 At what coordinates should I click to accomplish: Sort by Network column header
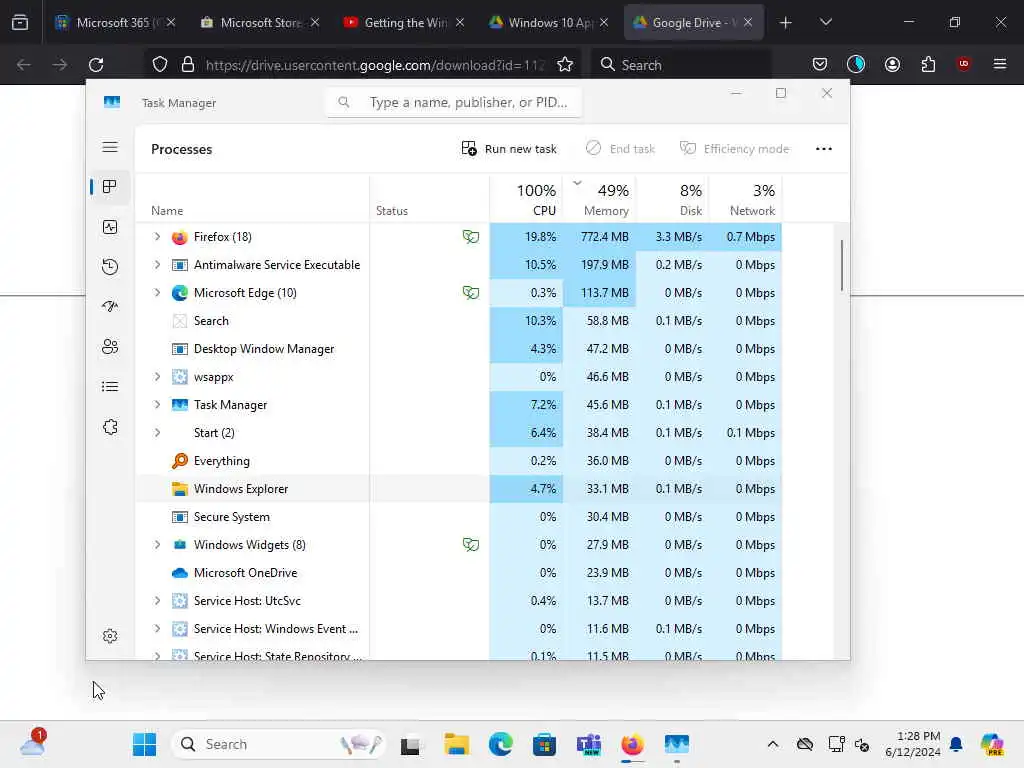click(x=745, y=199)
